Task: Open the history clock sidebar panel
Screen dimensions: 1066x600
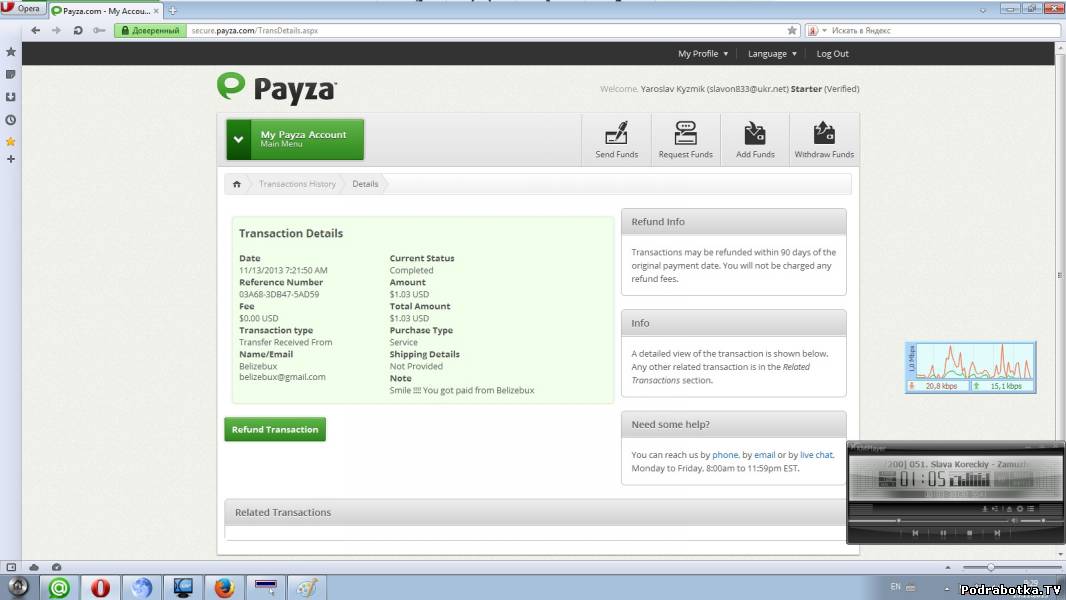Action: (11, 120)
